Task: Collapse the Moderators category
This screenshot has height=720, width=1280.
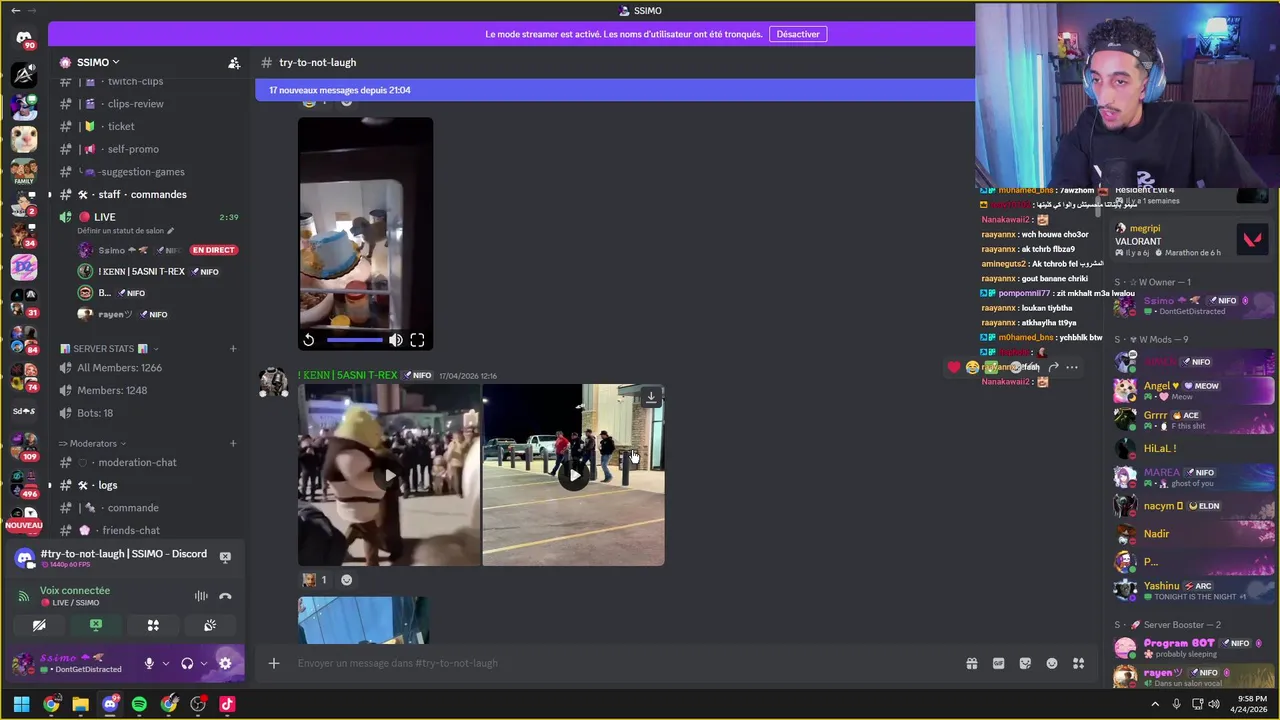Action: [x=93, y=443]
